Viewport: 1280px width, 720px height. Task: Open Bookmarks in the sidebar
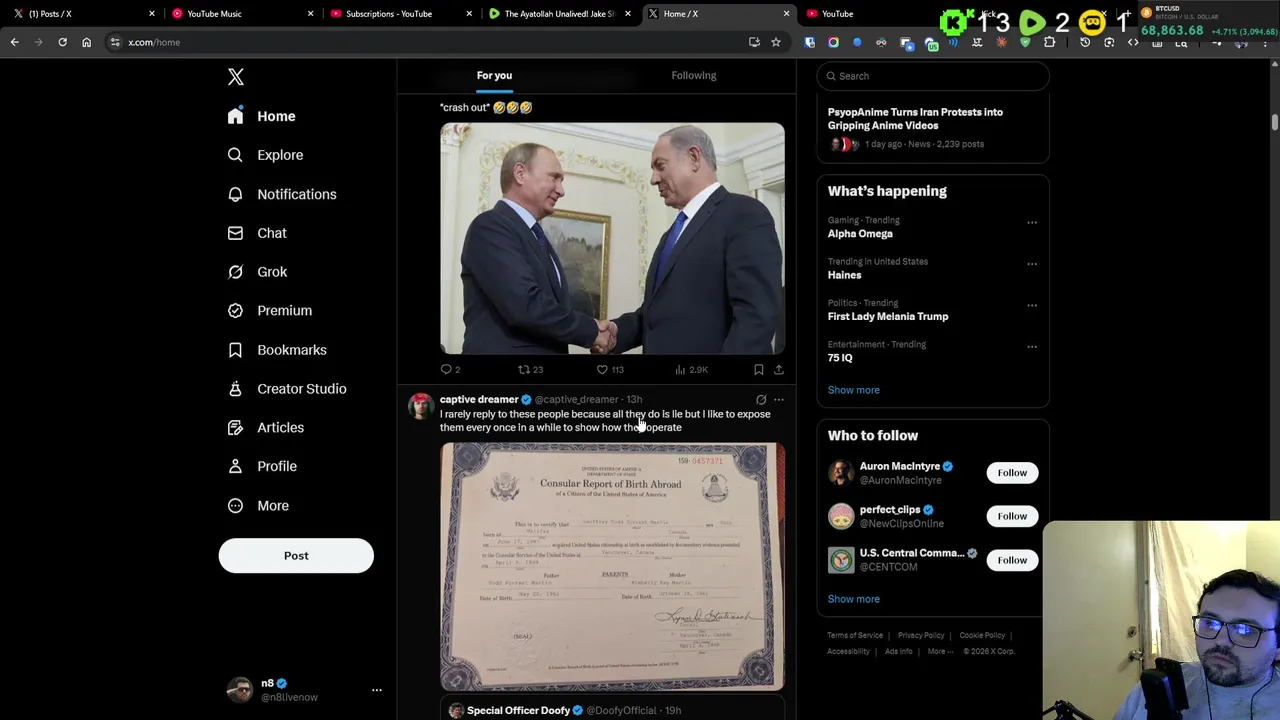[277, 350]
